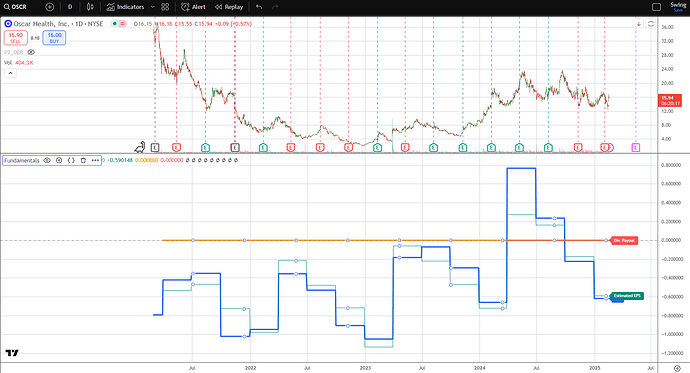Collapse the indicator legend with the chevron

tap(11, 73)
